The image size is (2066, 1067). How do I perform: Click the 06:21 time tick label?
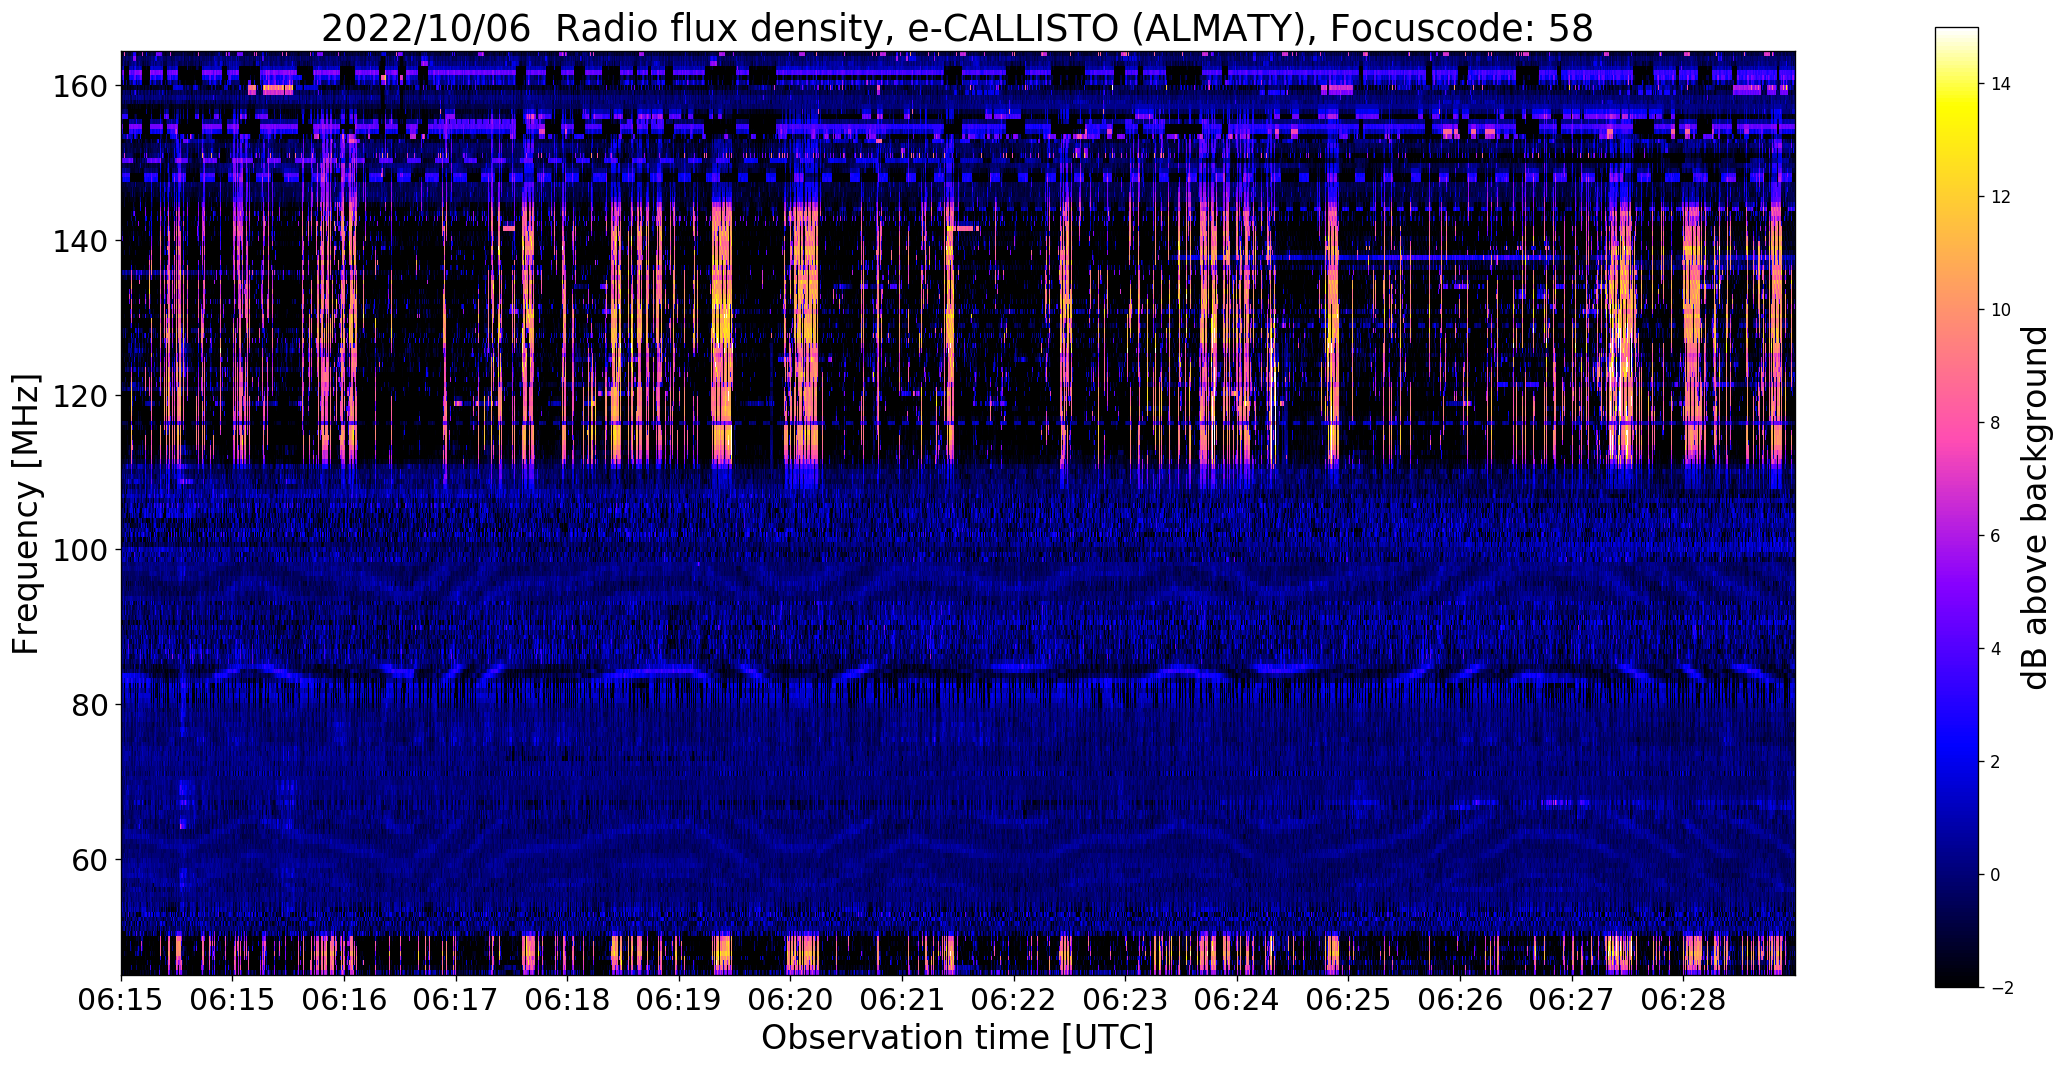902,1000
